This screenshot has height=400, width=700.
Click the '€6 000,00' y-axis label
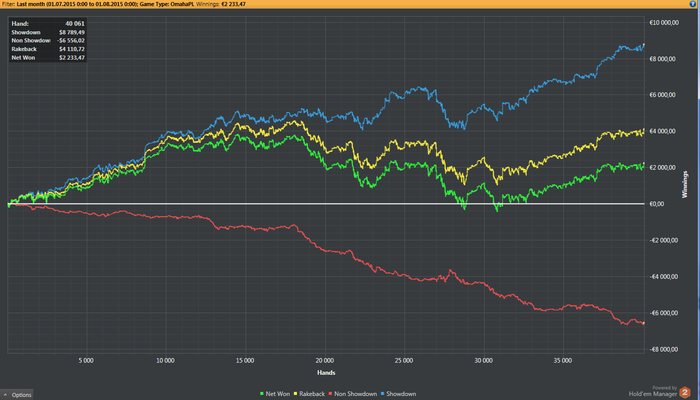click(664, 95)
